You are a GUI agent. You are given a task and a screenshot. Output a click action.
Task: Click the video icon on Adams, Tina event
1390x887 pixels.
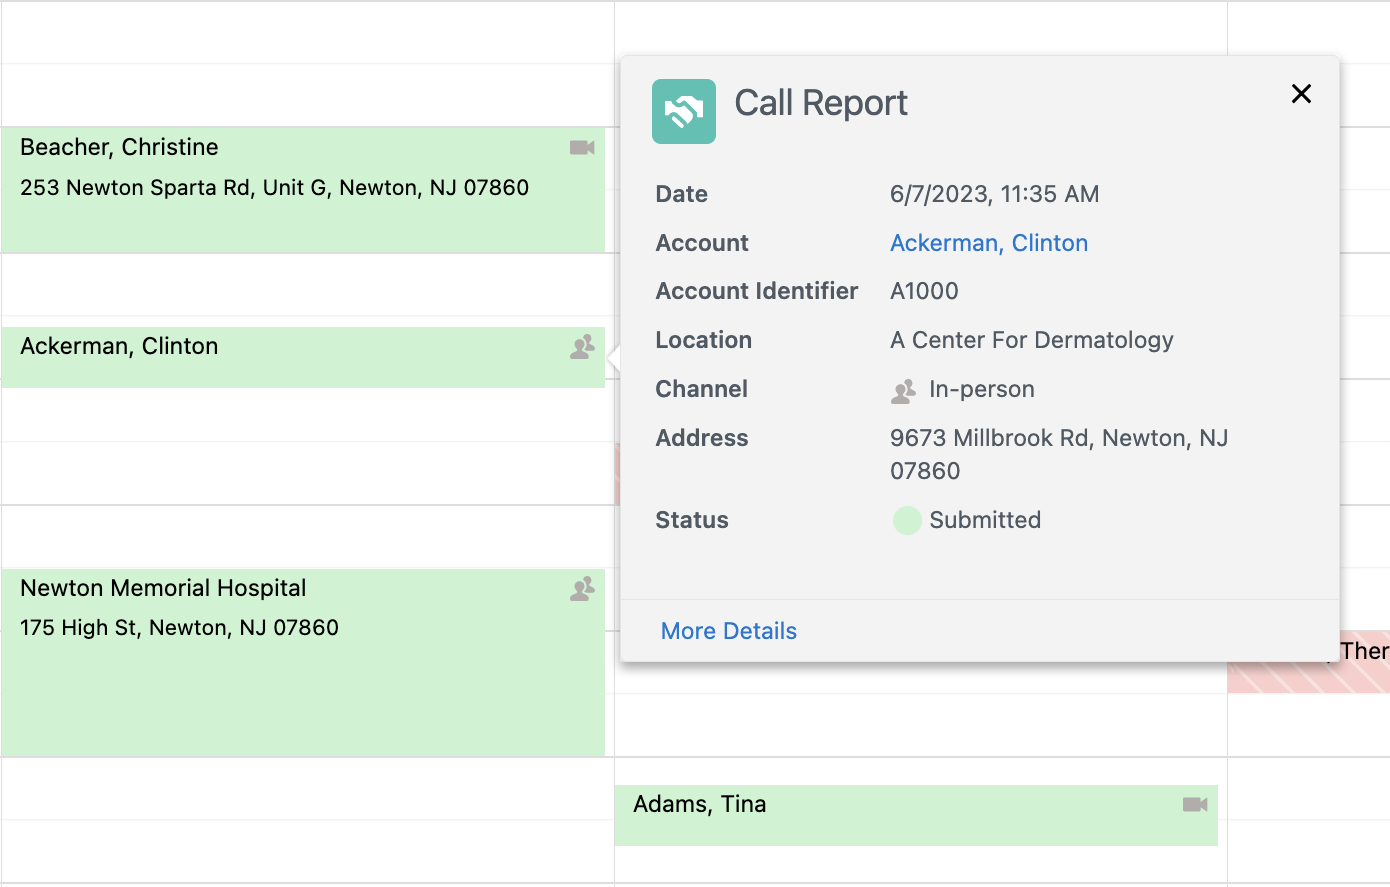(x=1195, y=805)
